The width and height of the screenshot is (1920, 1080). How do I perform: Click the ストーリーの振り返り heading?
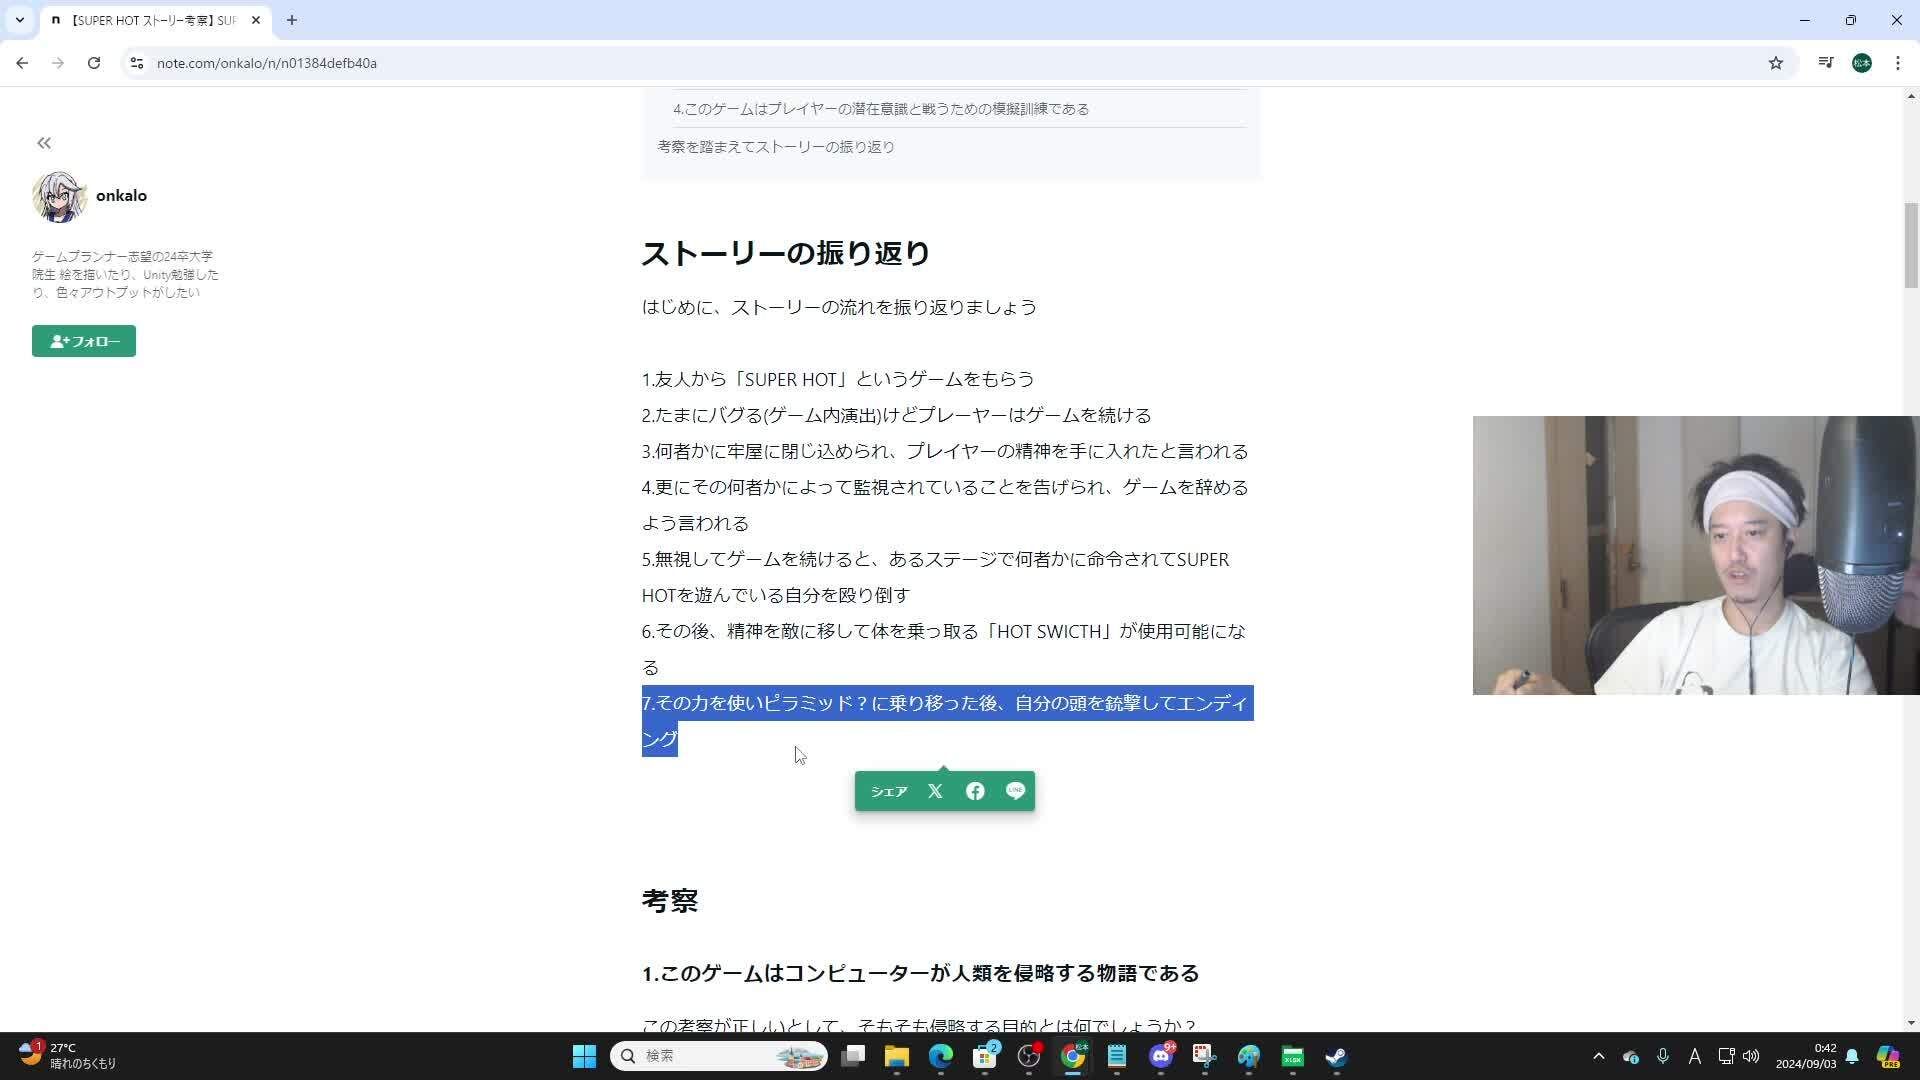click(x=786, y=253)
